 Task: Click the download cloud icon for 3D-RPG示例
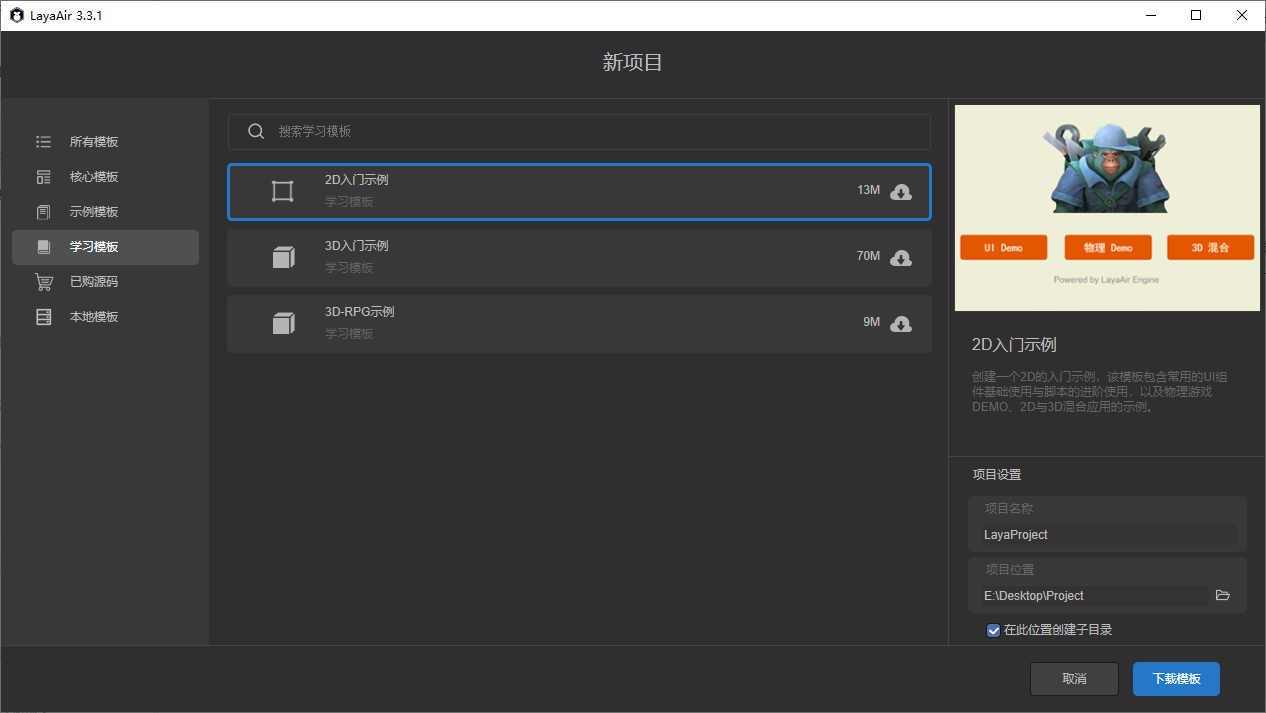pyautogui.click(x=901, y=324)
